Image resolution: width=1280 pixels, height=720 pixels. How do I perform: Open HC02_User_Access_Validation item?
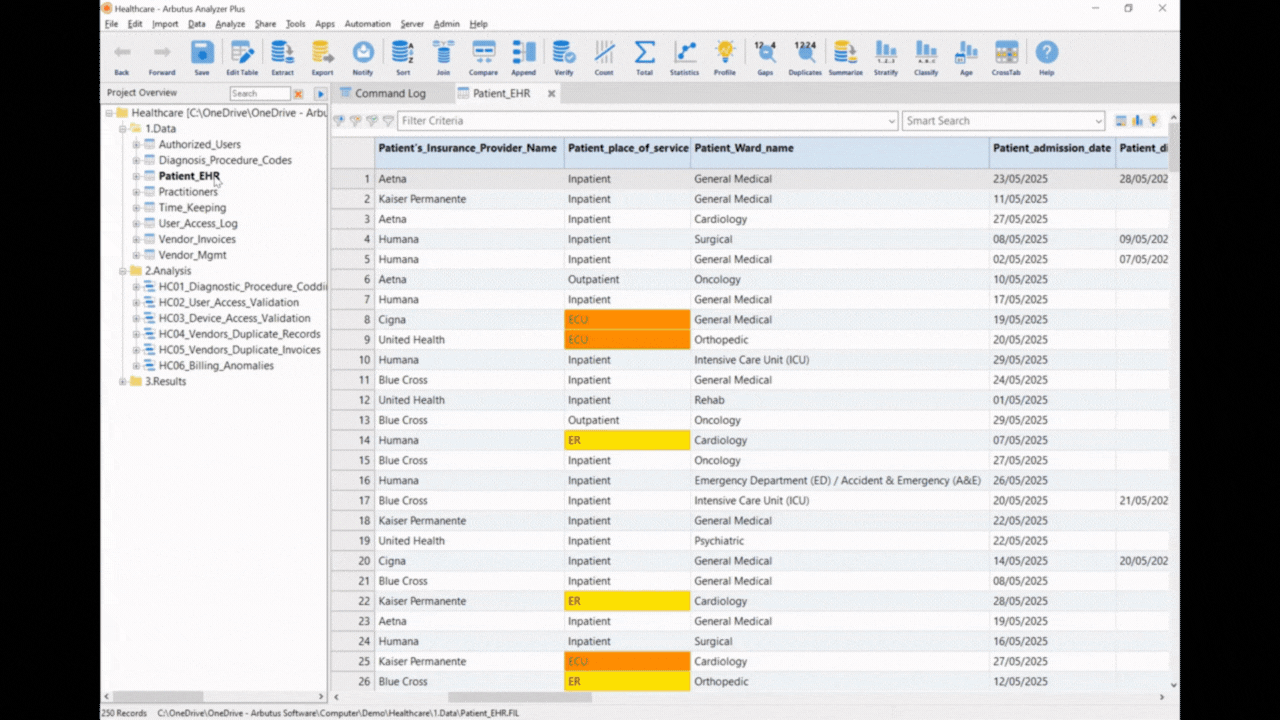coord(228,302)
